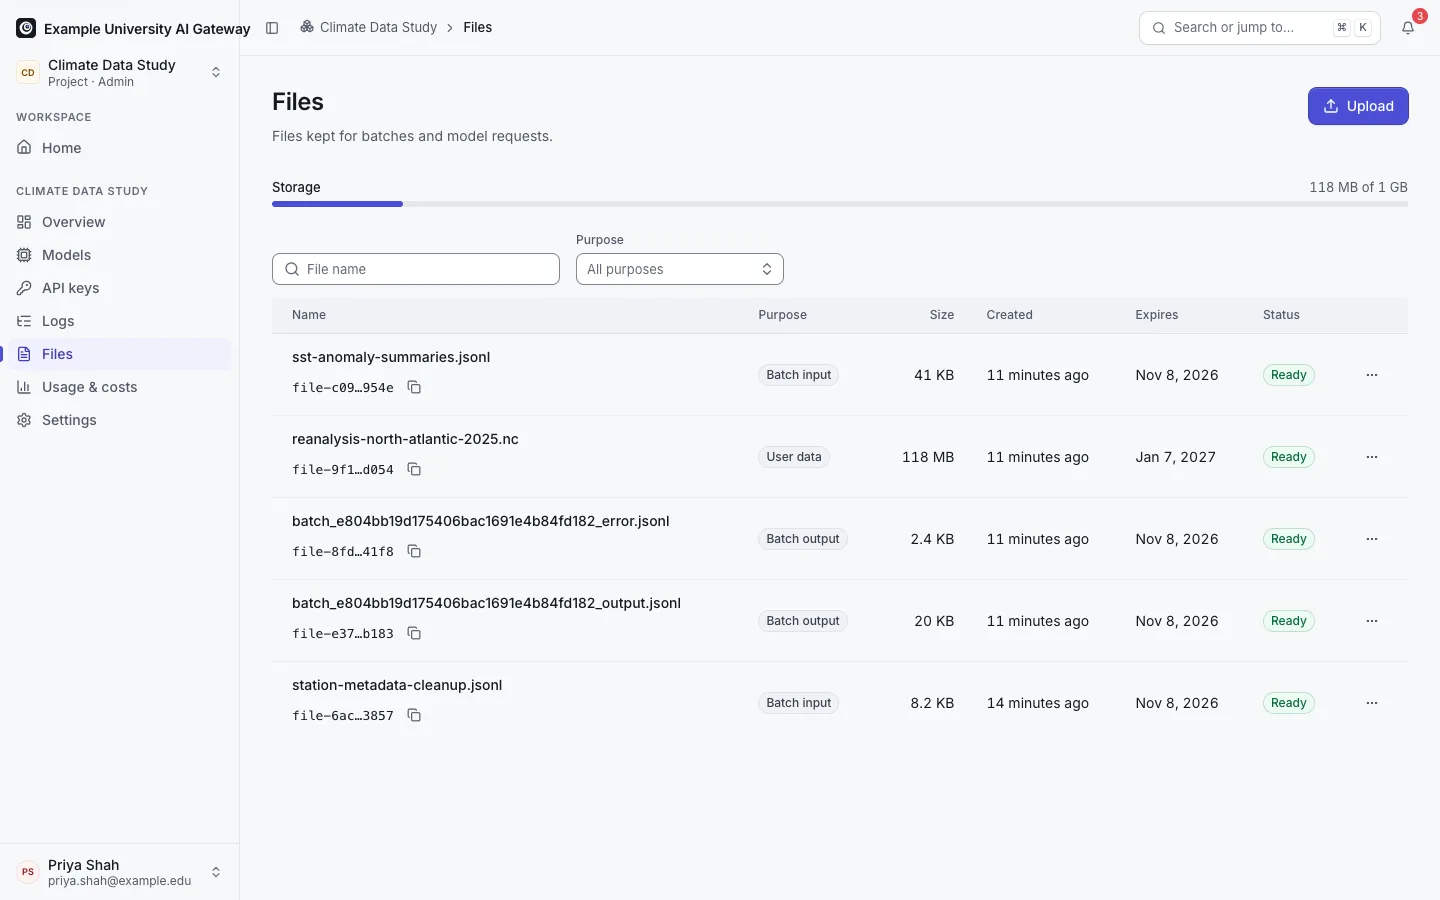The height and width of the screenshot is (900, 1440).
Task: Open the Search or jump to box
Action: pyautogui.click(x=1260, y=28)
